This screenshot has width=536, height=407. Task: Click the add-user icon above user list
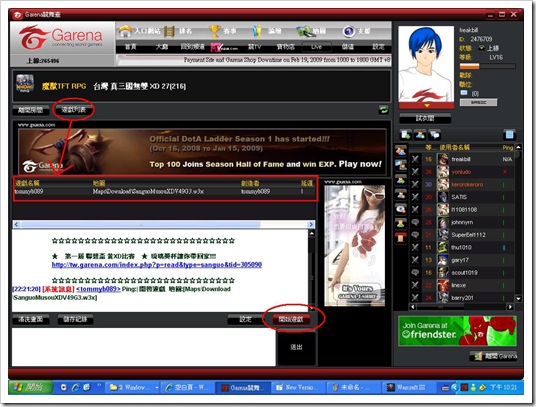click(x=420, y=135)
